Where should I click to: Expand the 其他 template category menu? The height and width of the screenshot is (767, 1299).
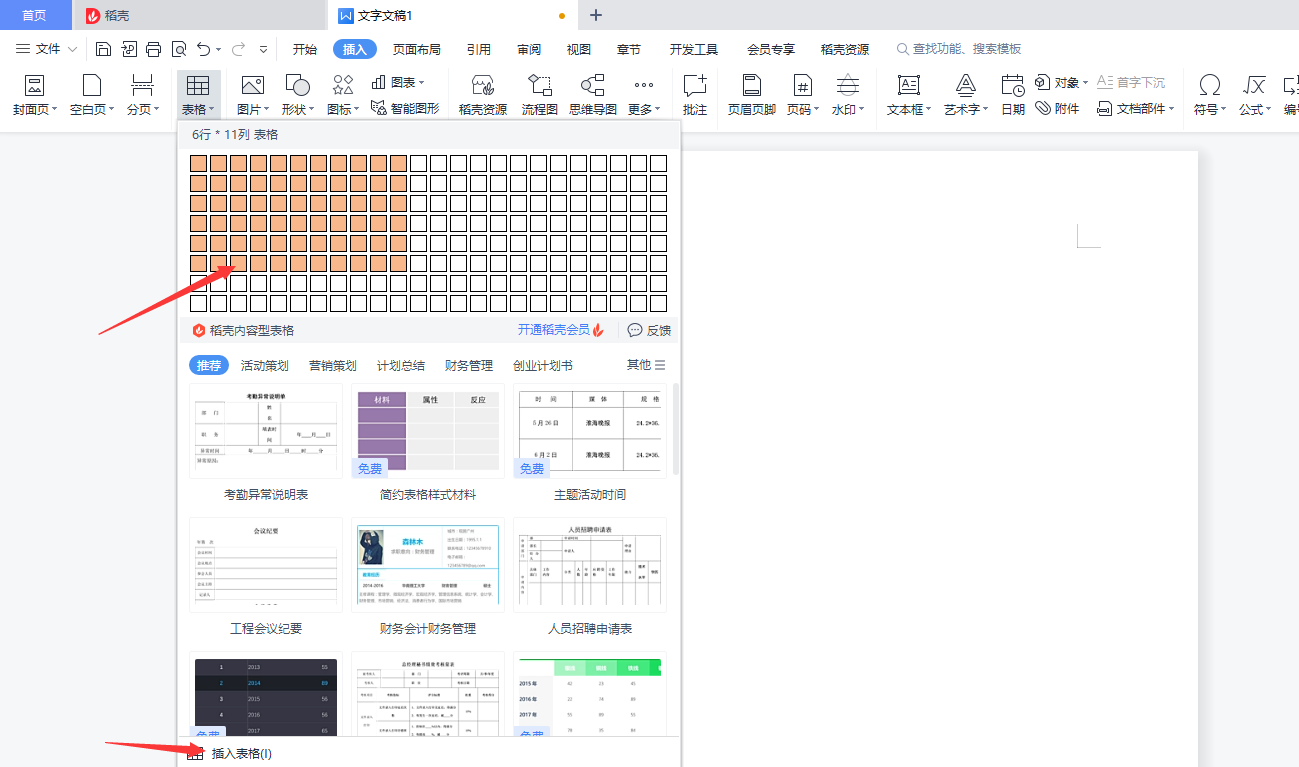click(637, 364)
